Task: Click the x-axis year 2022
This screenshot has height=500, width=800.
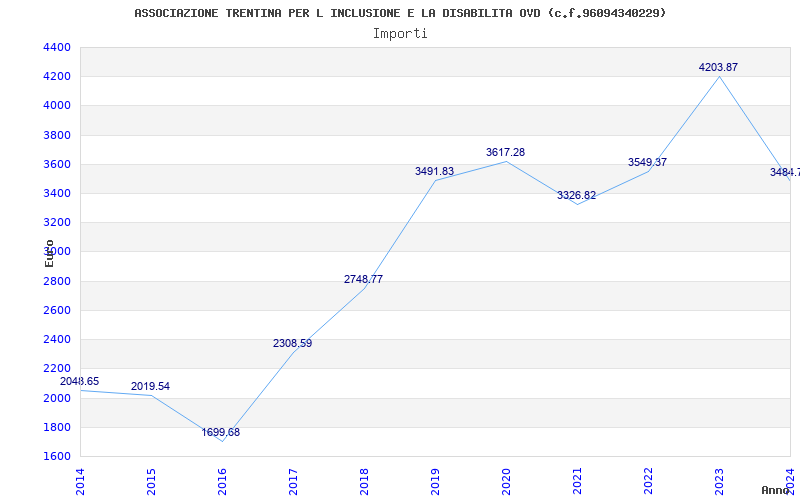Action: pyautogui.click(x=648, y=482)
